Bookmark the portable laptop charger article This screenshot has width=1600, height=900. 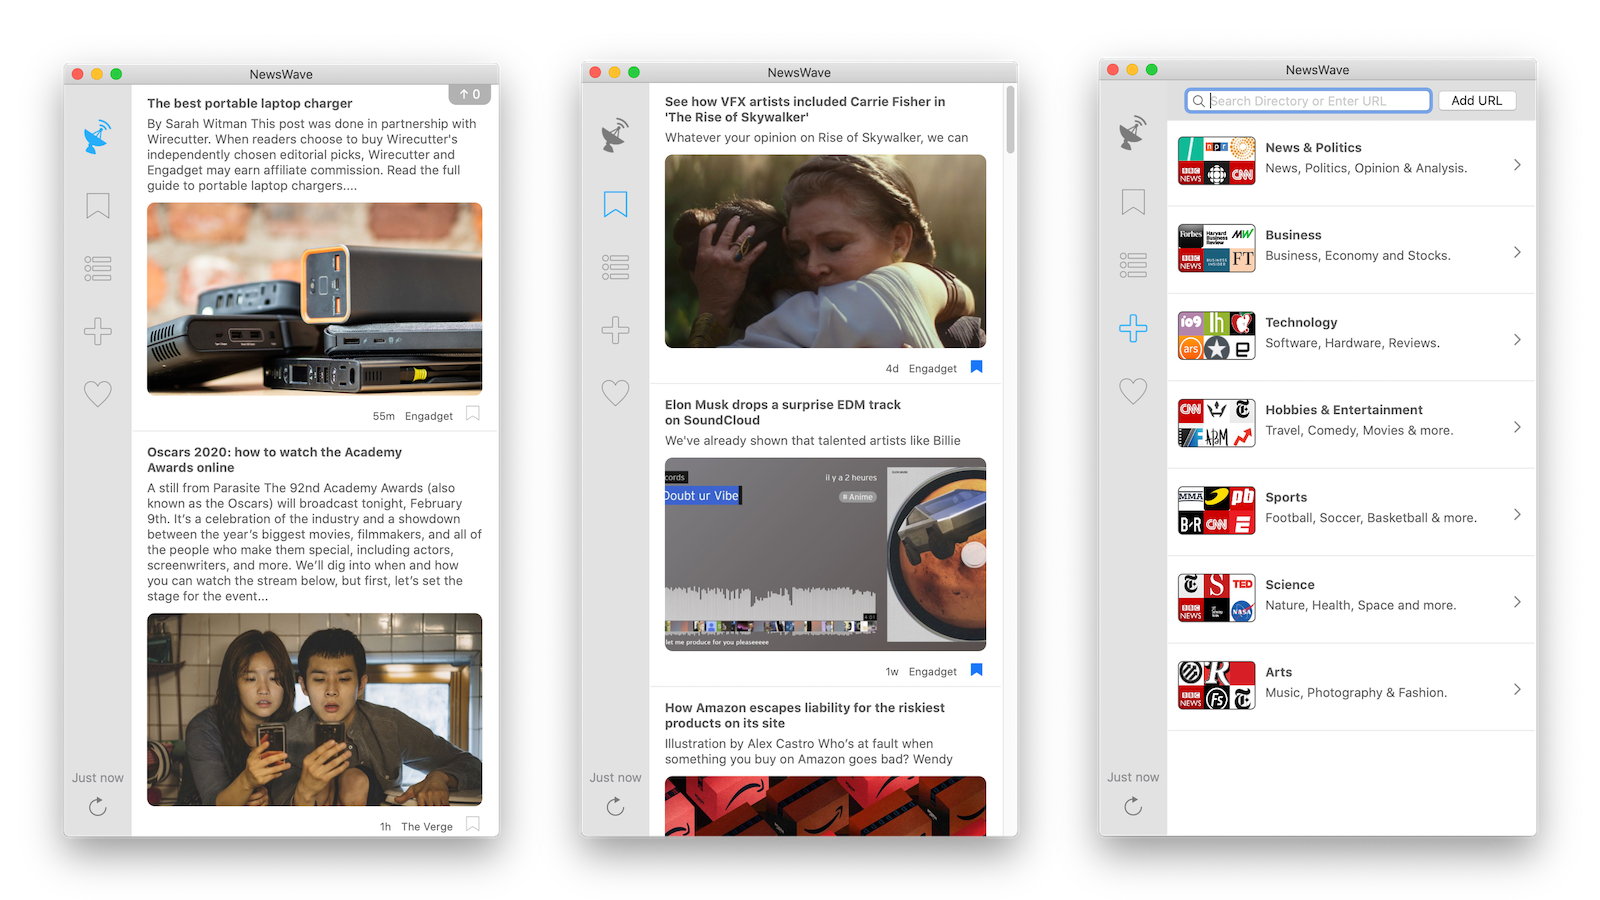[x=473, y=413]
